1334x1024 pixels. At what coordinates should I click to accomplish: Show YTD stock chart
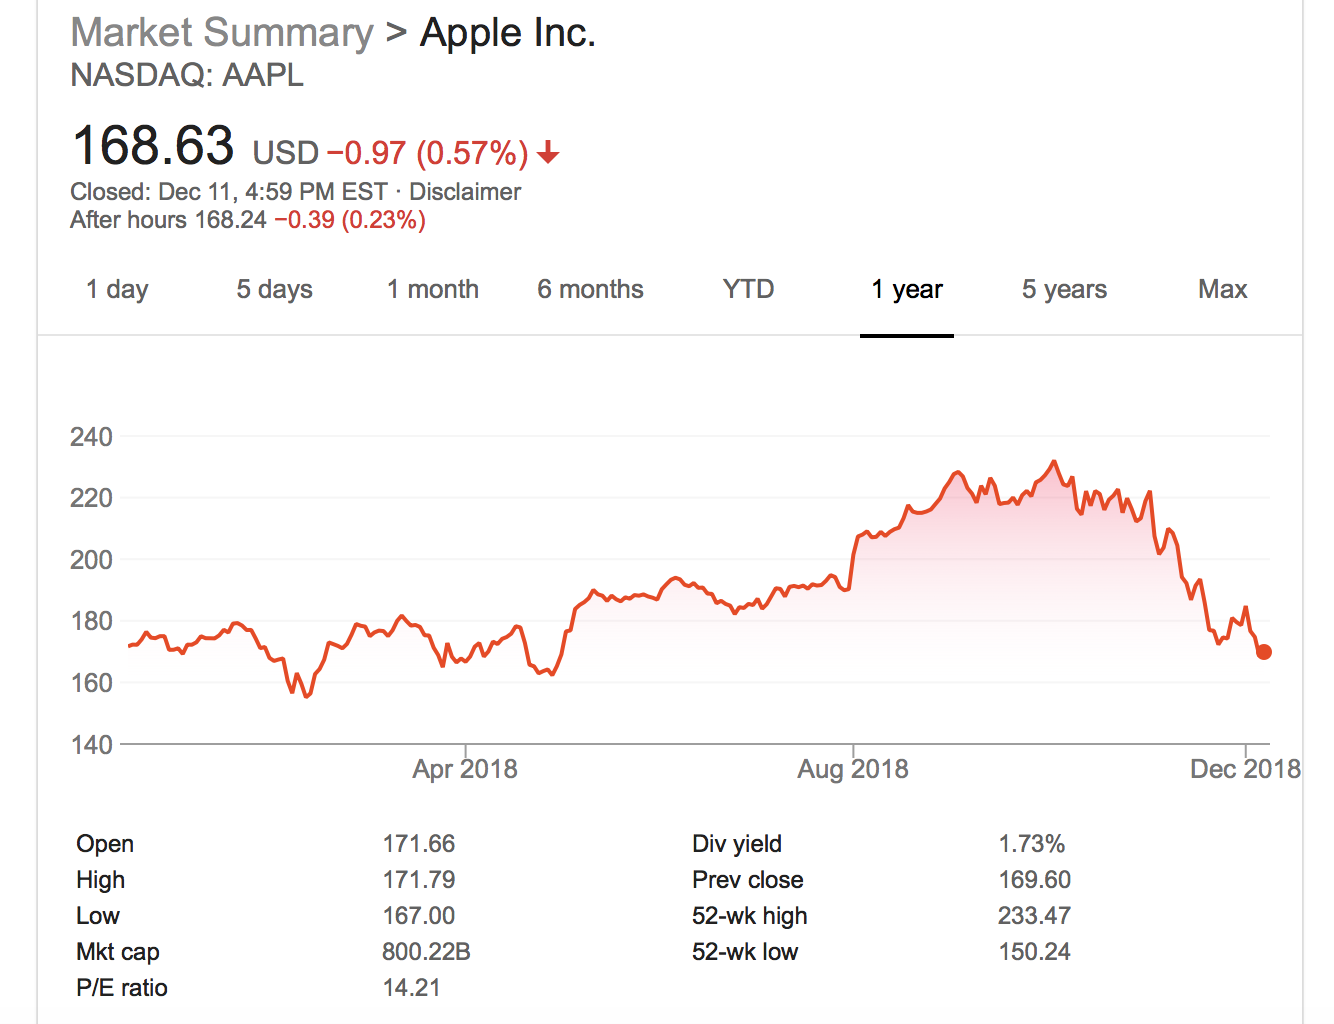[748, 290]
